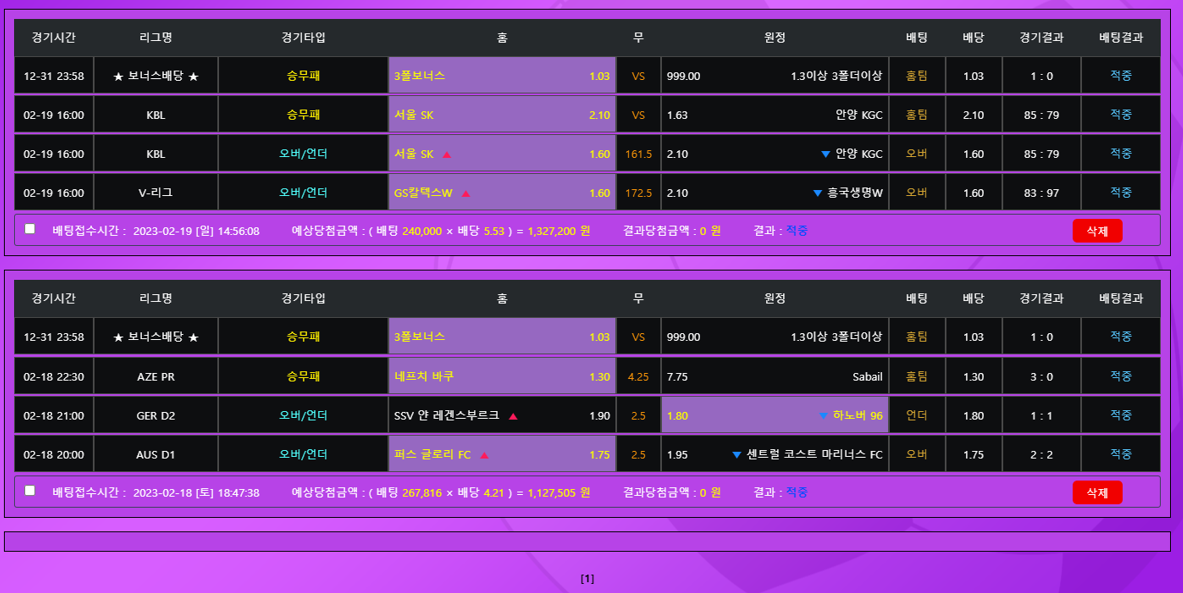
Task: Open 적중 result in the AZE PR row
Action: (1120, 376)
